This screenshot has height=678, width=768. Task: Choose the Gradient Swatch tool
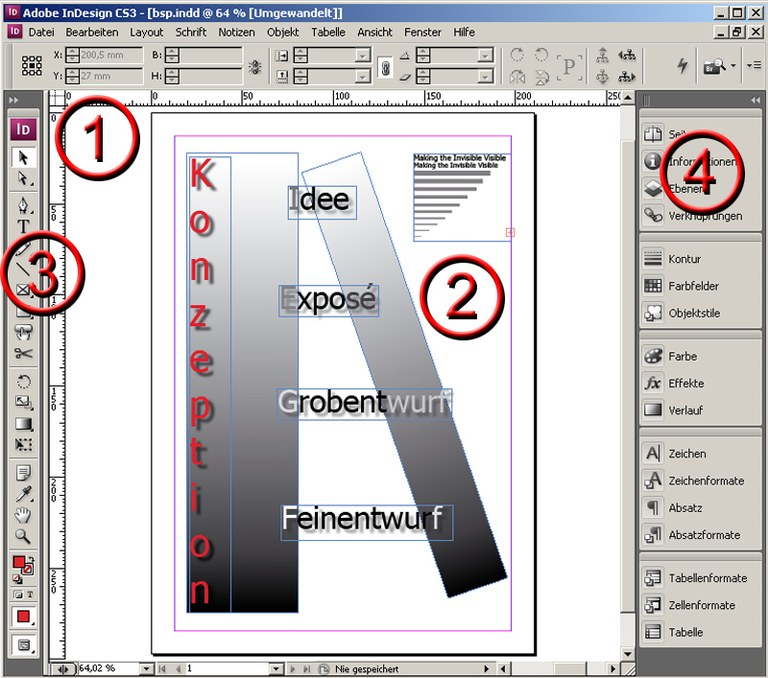23,423
